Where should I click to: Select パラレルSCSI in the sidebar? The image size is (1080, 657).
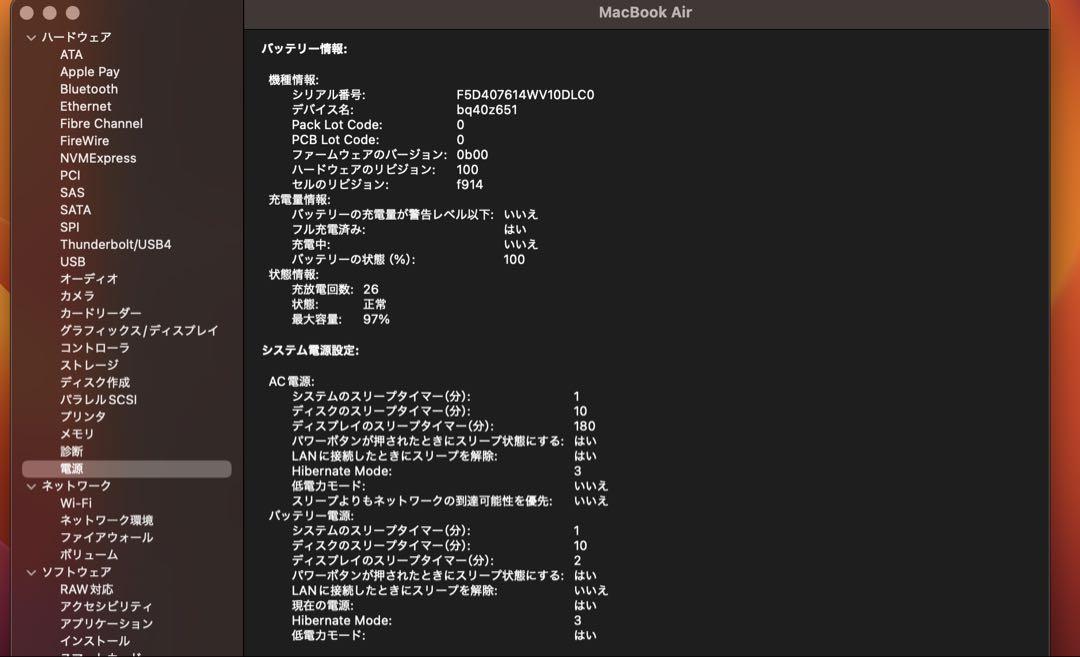coord(98,399)
